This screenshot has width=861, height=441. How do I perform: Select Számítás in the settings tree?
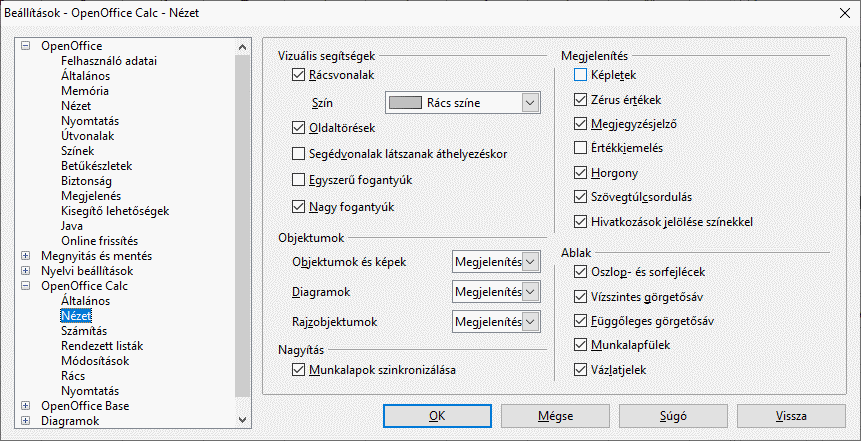[85, 331]
